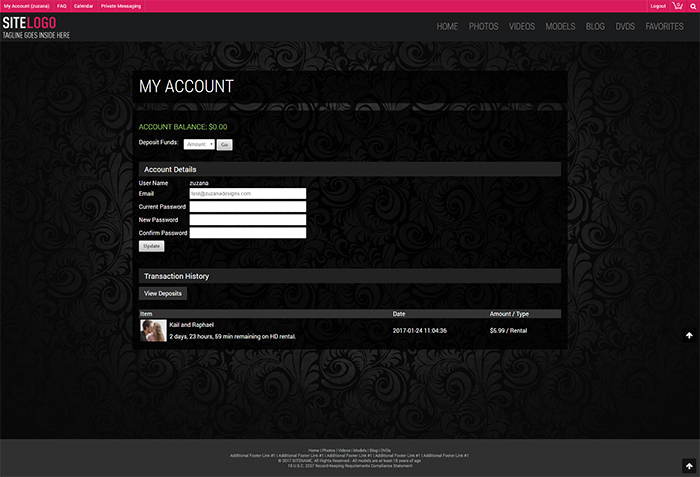700x477 pixels.
Task: Click the ACCOUNT BALANCE: $0.00 text
Action: click(183, 127)
